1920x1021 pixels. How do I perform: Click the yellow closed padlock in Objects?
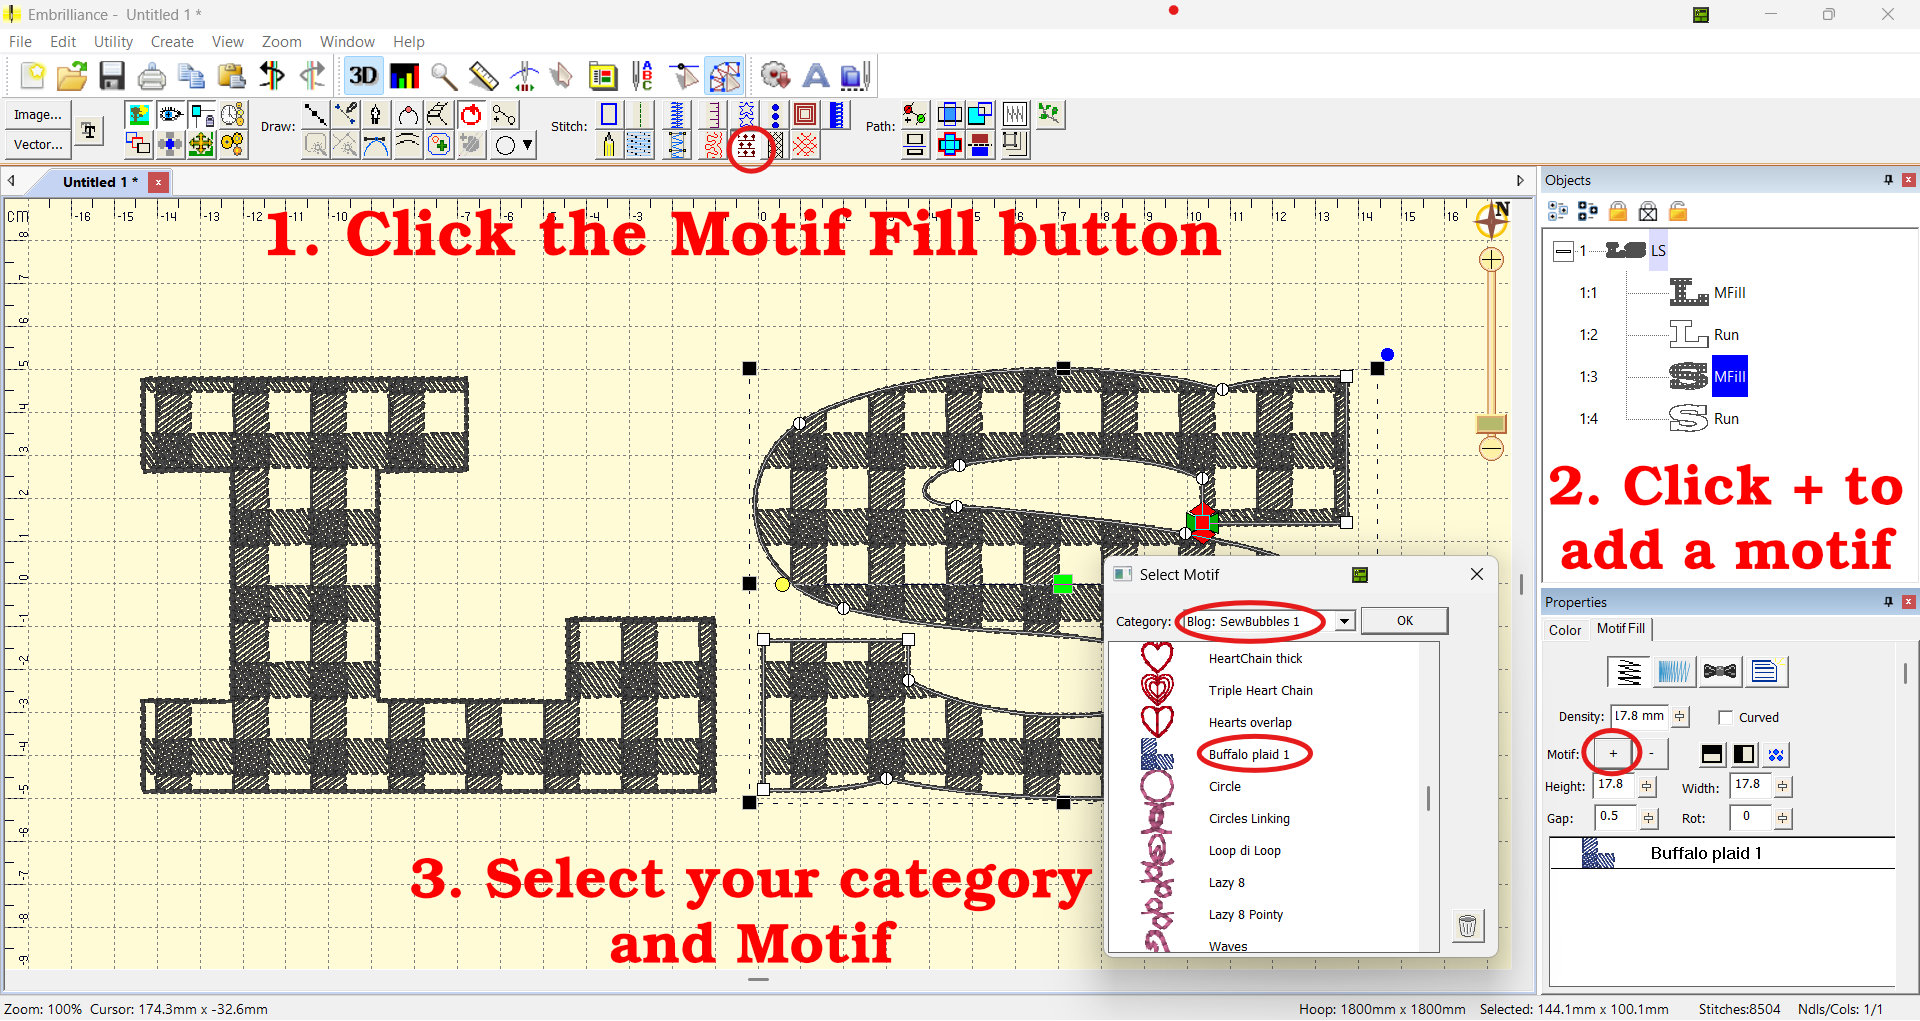point(1618,211)
